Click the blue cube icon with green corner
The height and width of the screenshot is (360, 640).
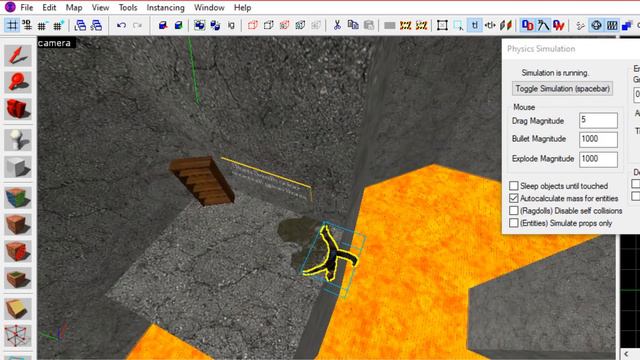pos(178,25)
